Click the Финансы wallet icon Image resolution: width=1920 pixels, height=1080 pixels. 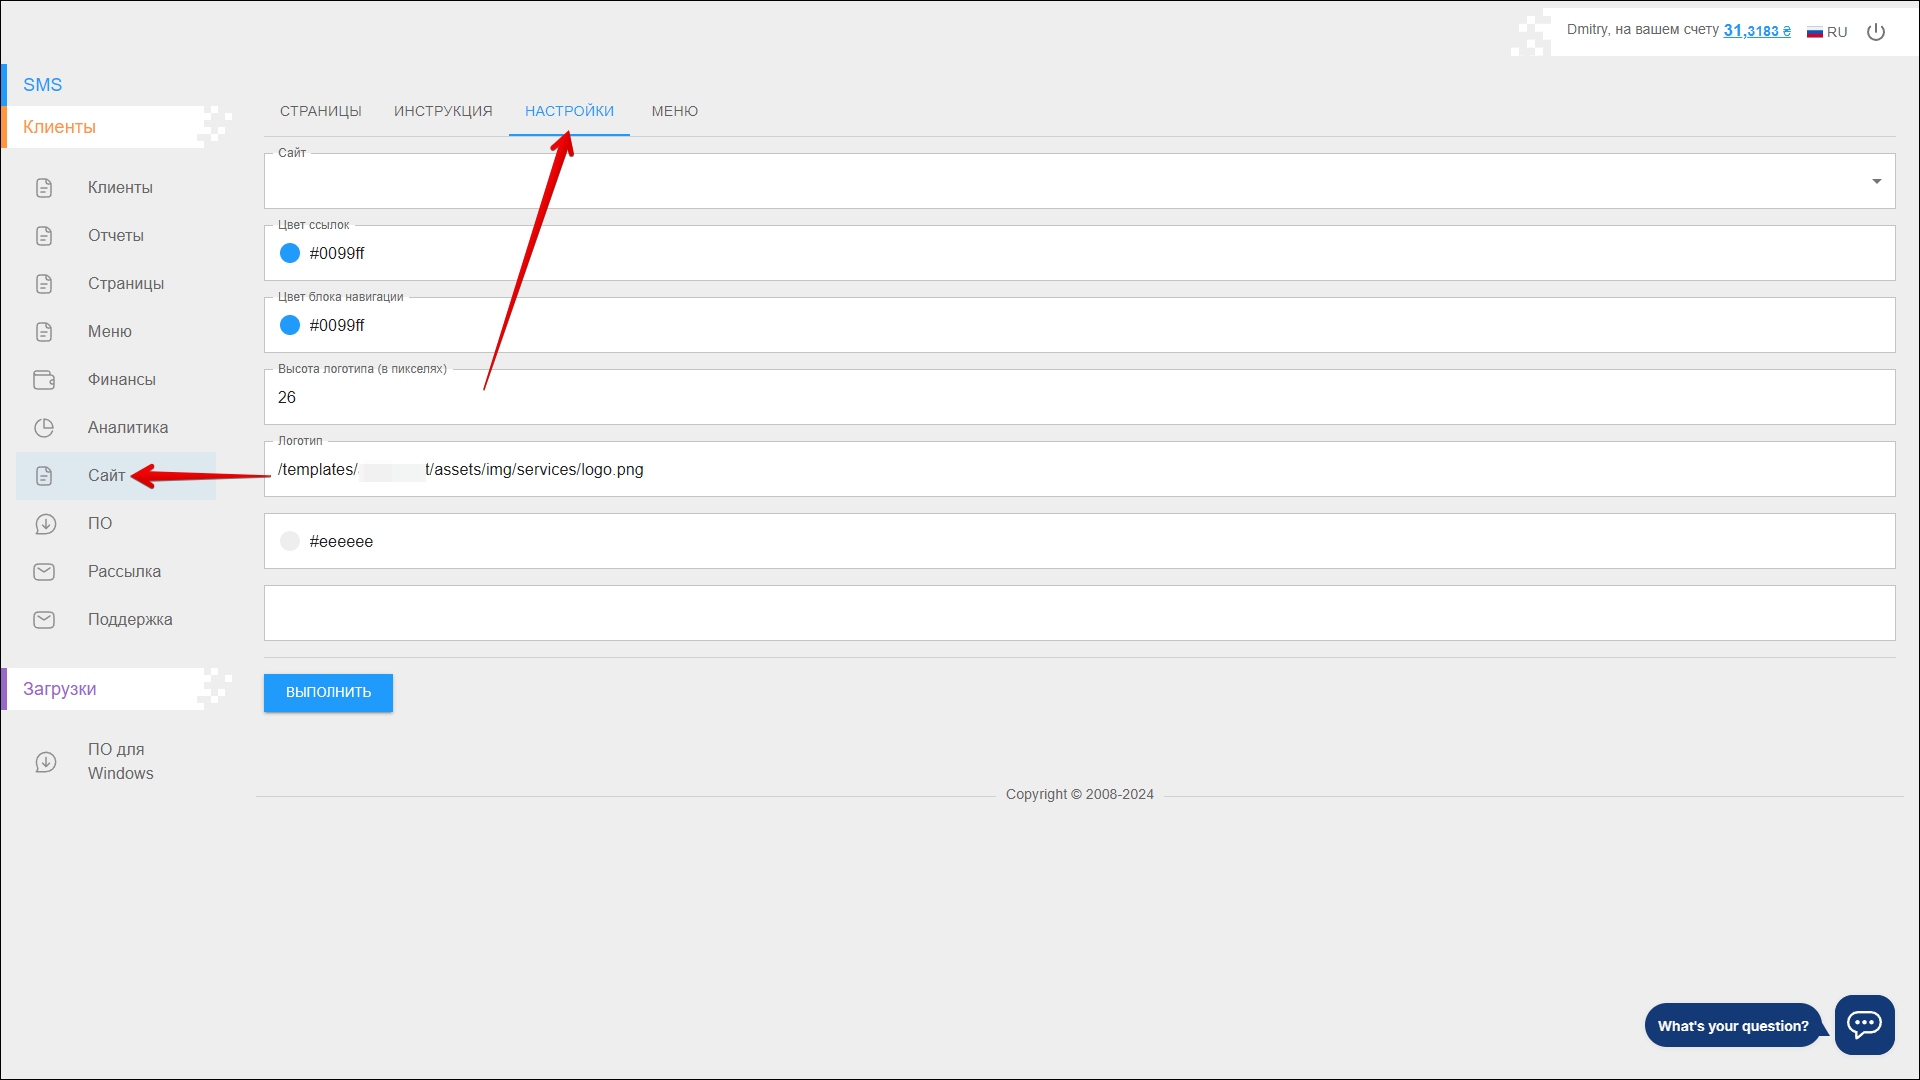[44, 380]
